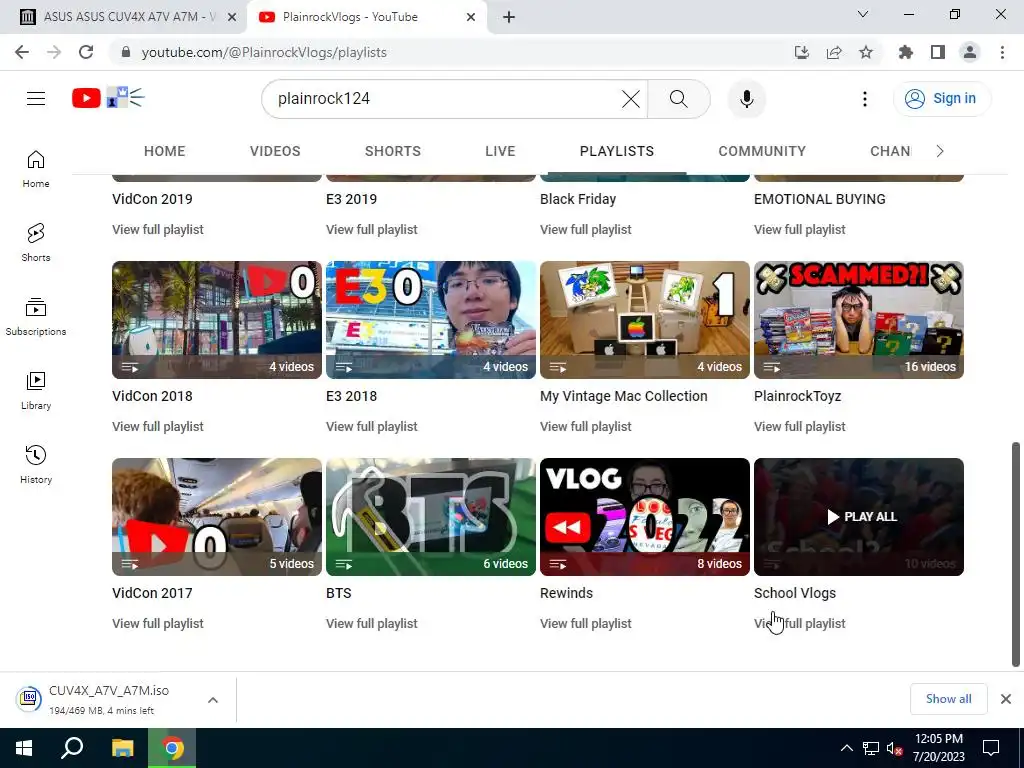This screenshot has width=1024, height=768.
Task: Select the PLAYLISTS channel tab
Action: click(616, 152)
